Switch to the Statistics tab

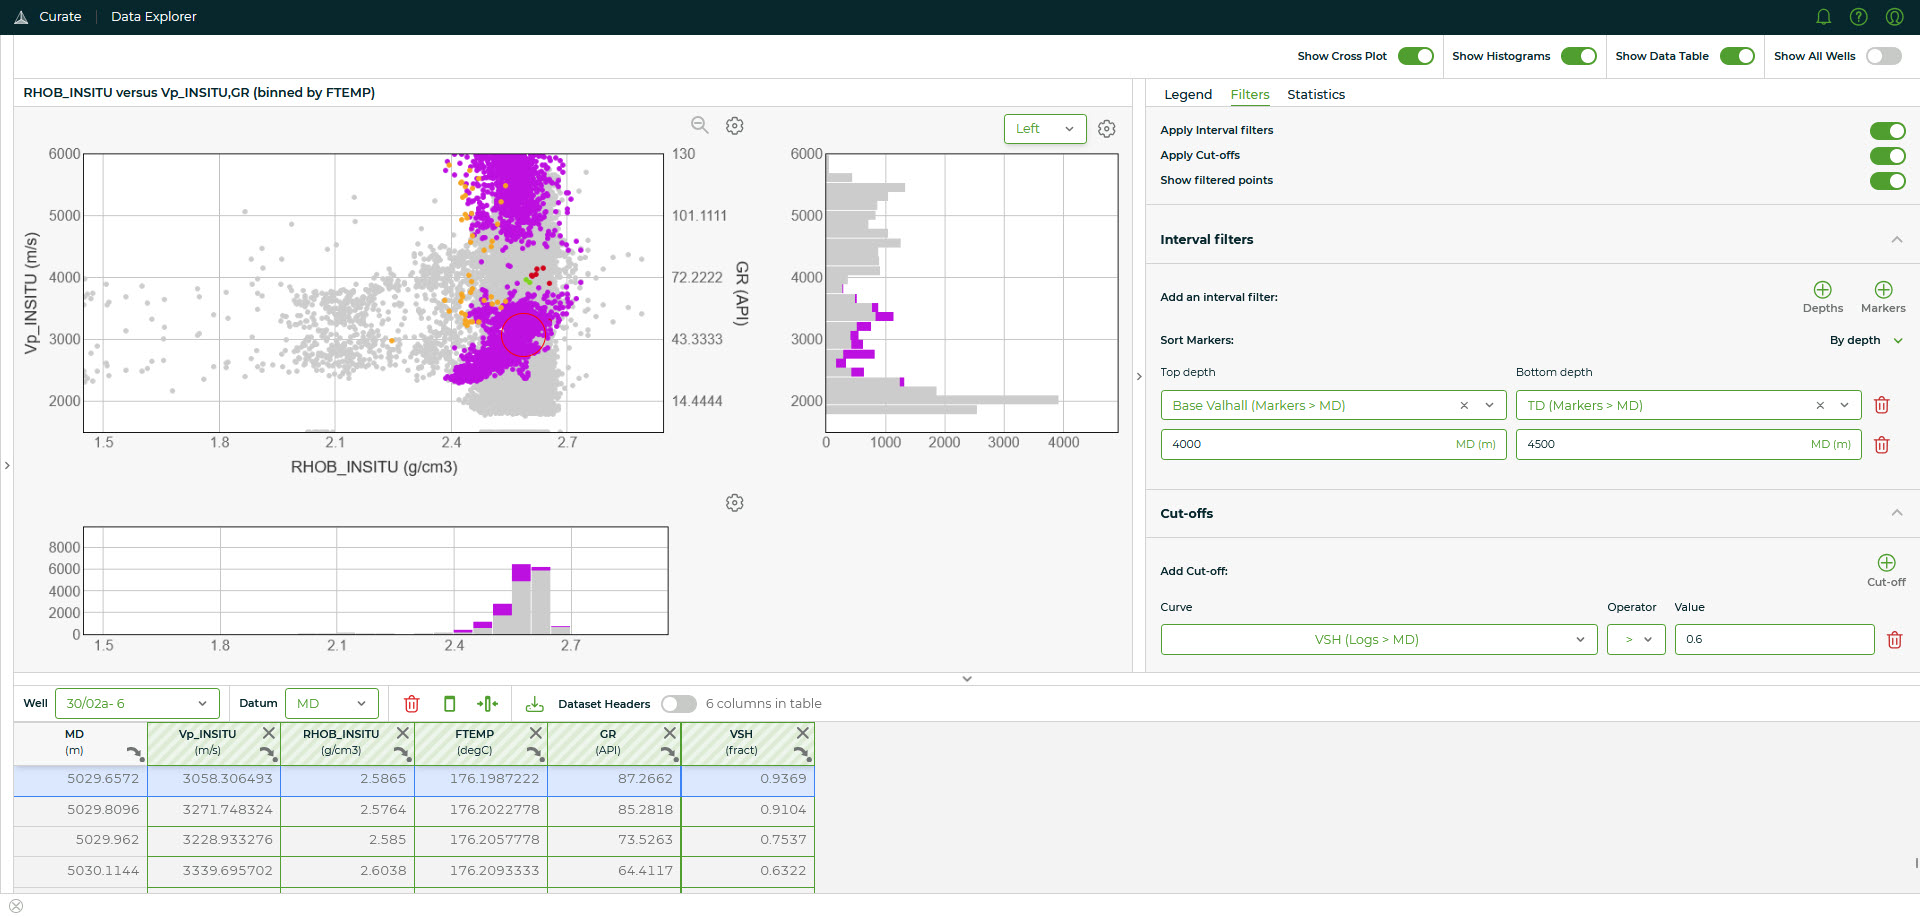(1316, 94)
